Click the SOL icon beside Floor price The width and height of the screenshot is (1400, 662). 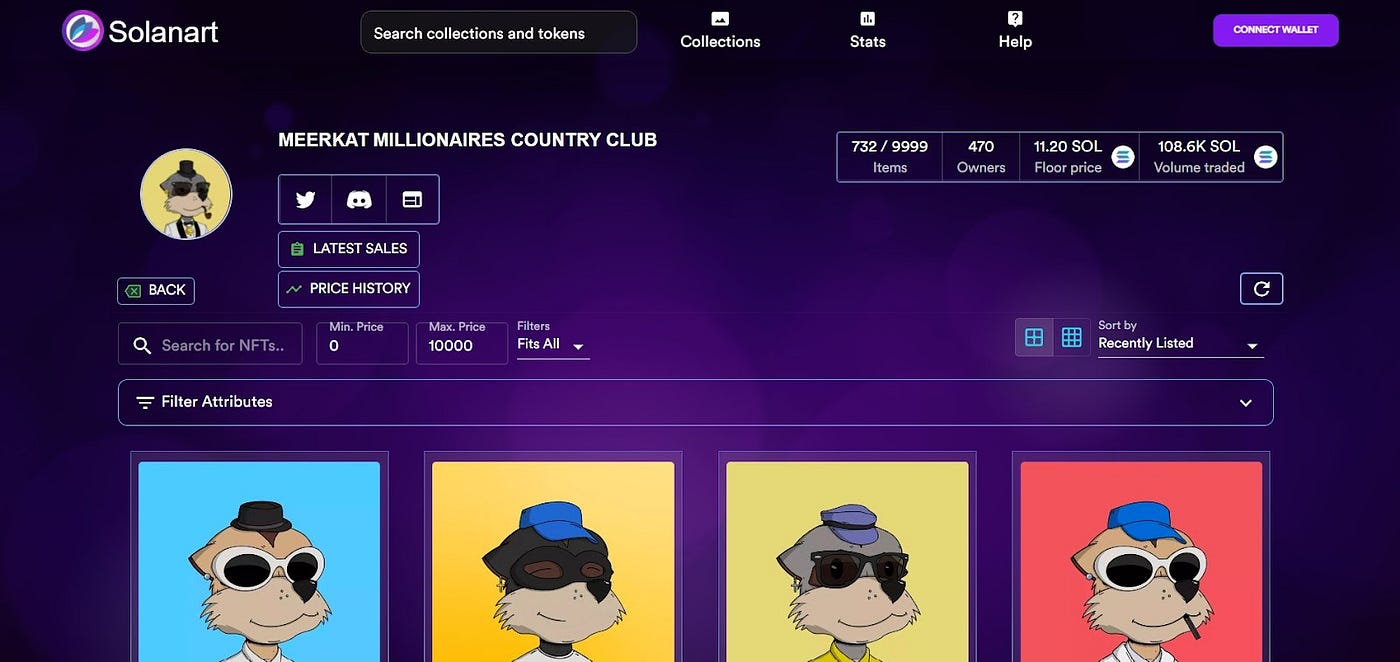point(1123,157)
